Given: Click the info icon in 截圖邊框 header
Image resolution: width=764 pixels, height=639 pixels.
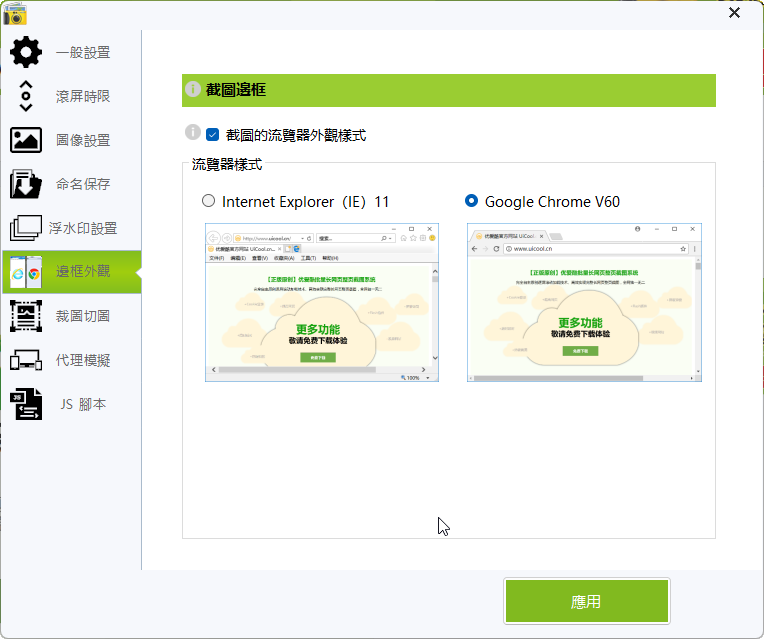Looking at the screenshot, I should [193, 89].
